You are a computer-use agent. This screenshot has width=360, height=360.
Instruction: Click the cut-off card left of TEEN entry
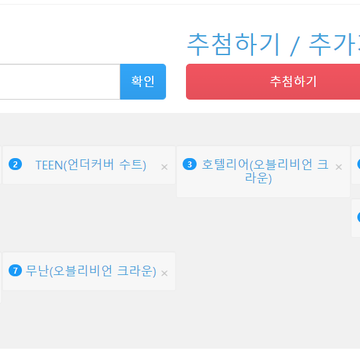pyautogui.click(x=1, y=165)
